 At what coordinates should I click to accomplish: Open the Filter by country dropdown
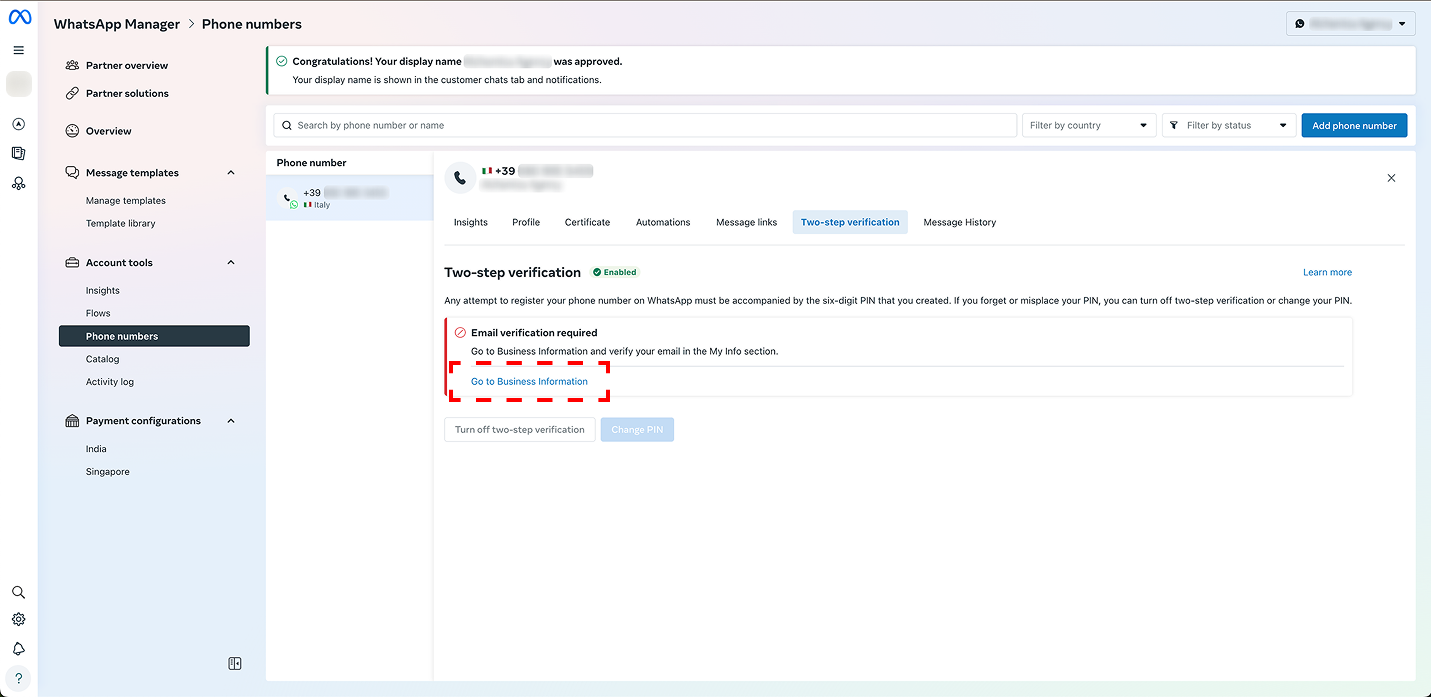1089,125
